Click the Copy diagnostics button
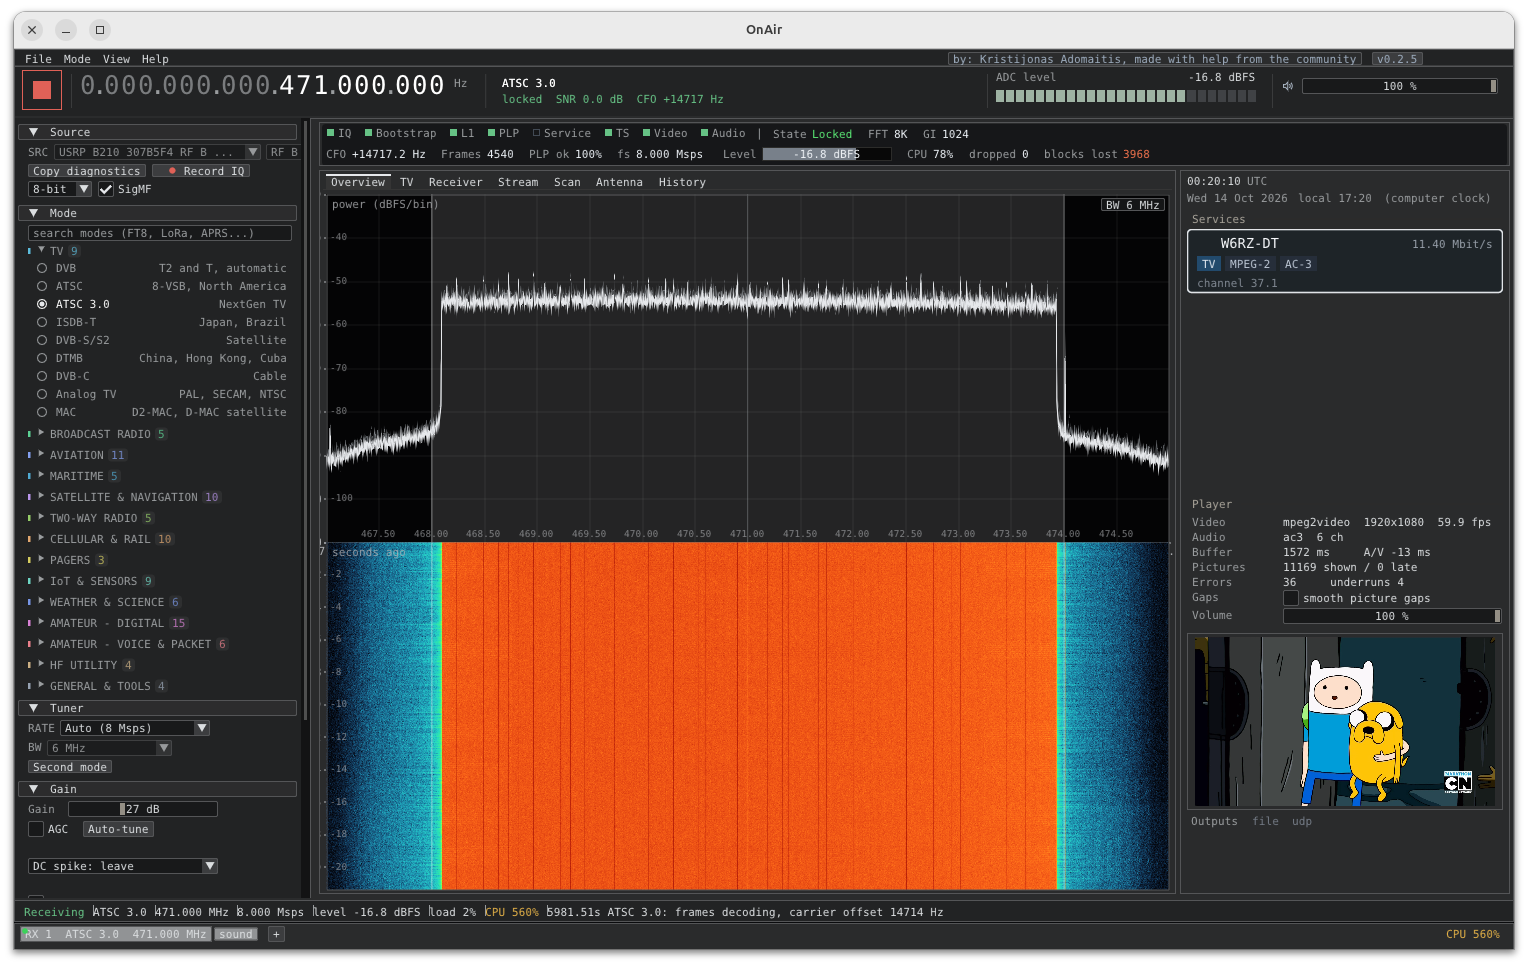 86,171
